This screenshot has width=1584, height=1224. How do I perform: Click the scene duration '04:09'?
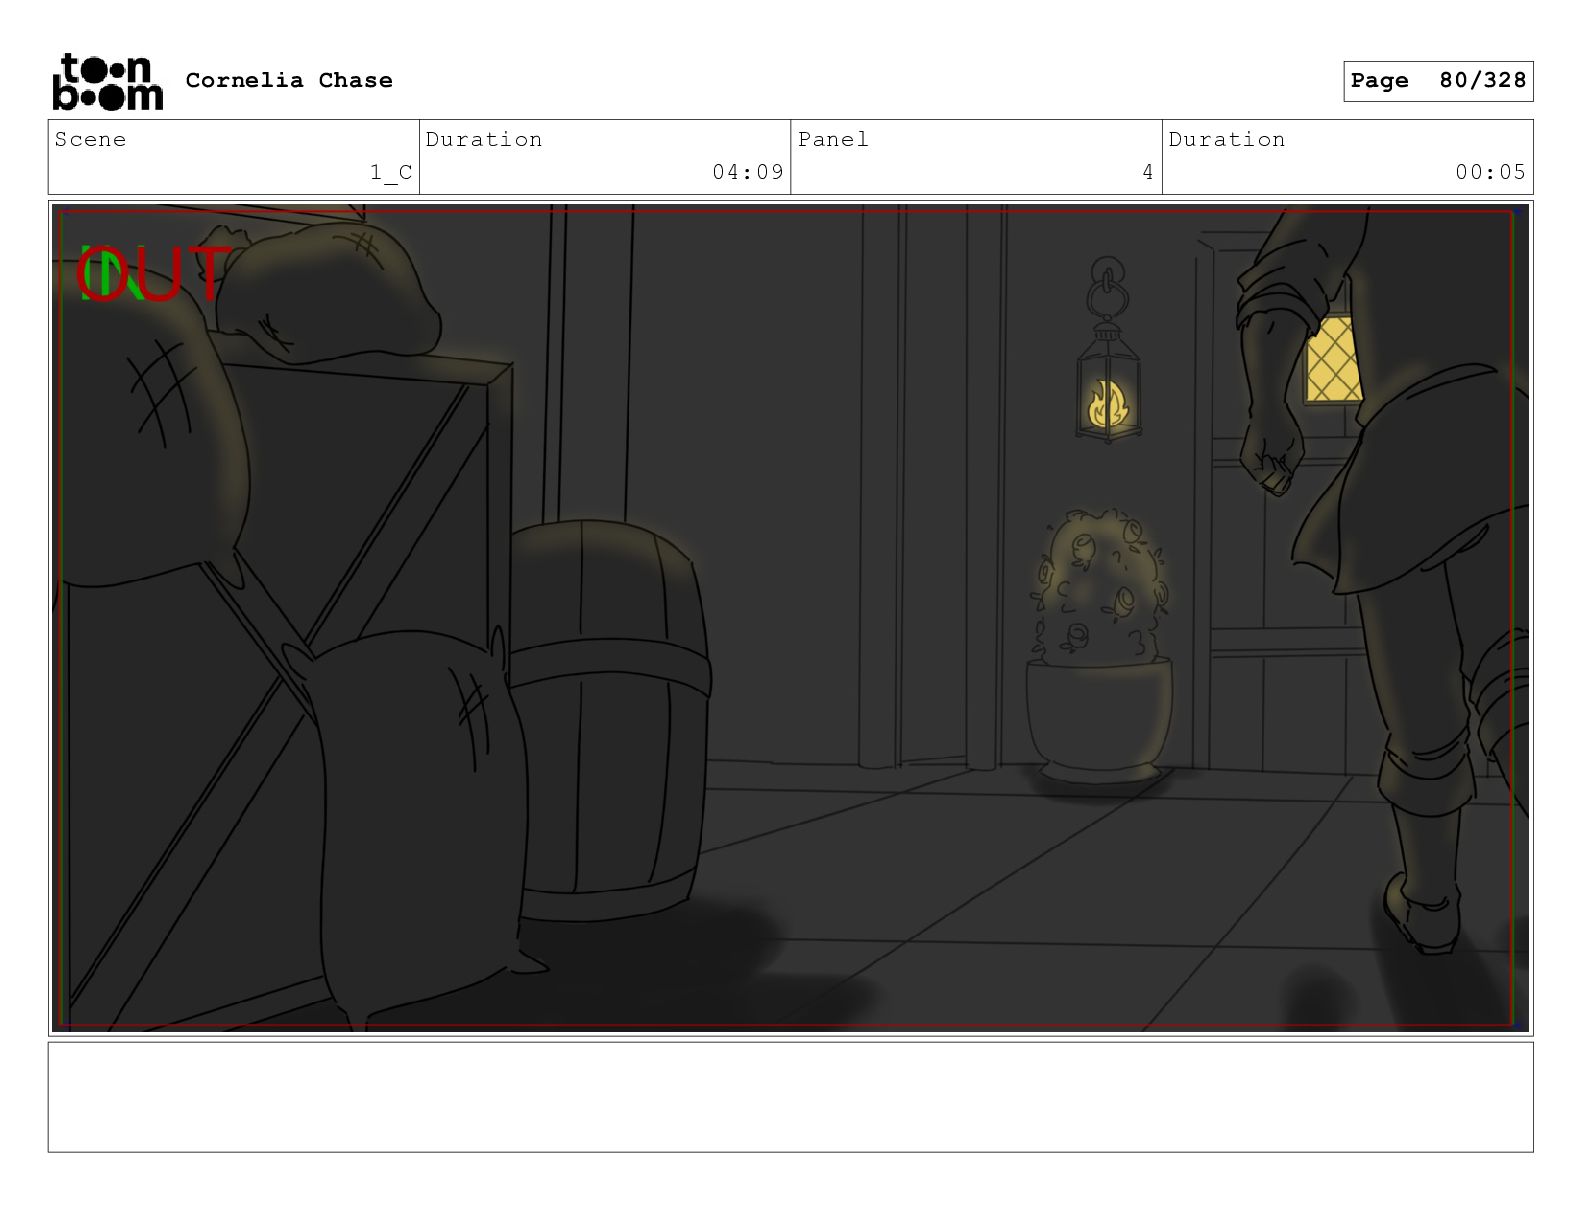click(748, 172)
